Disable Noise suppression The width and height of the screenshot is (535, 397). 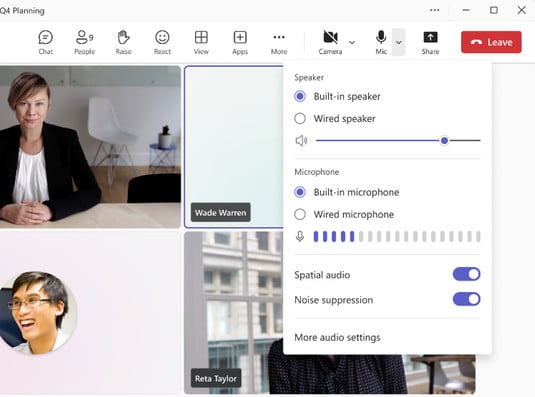click(x=466, y=299)
